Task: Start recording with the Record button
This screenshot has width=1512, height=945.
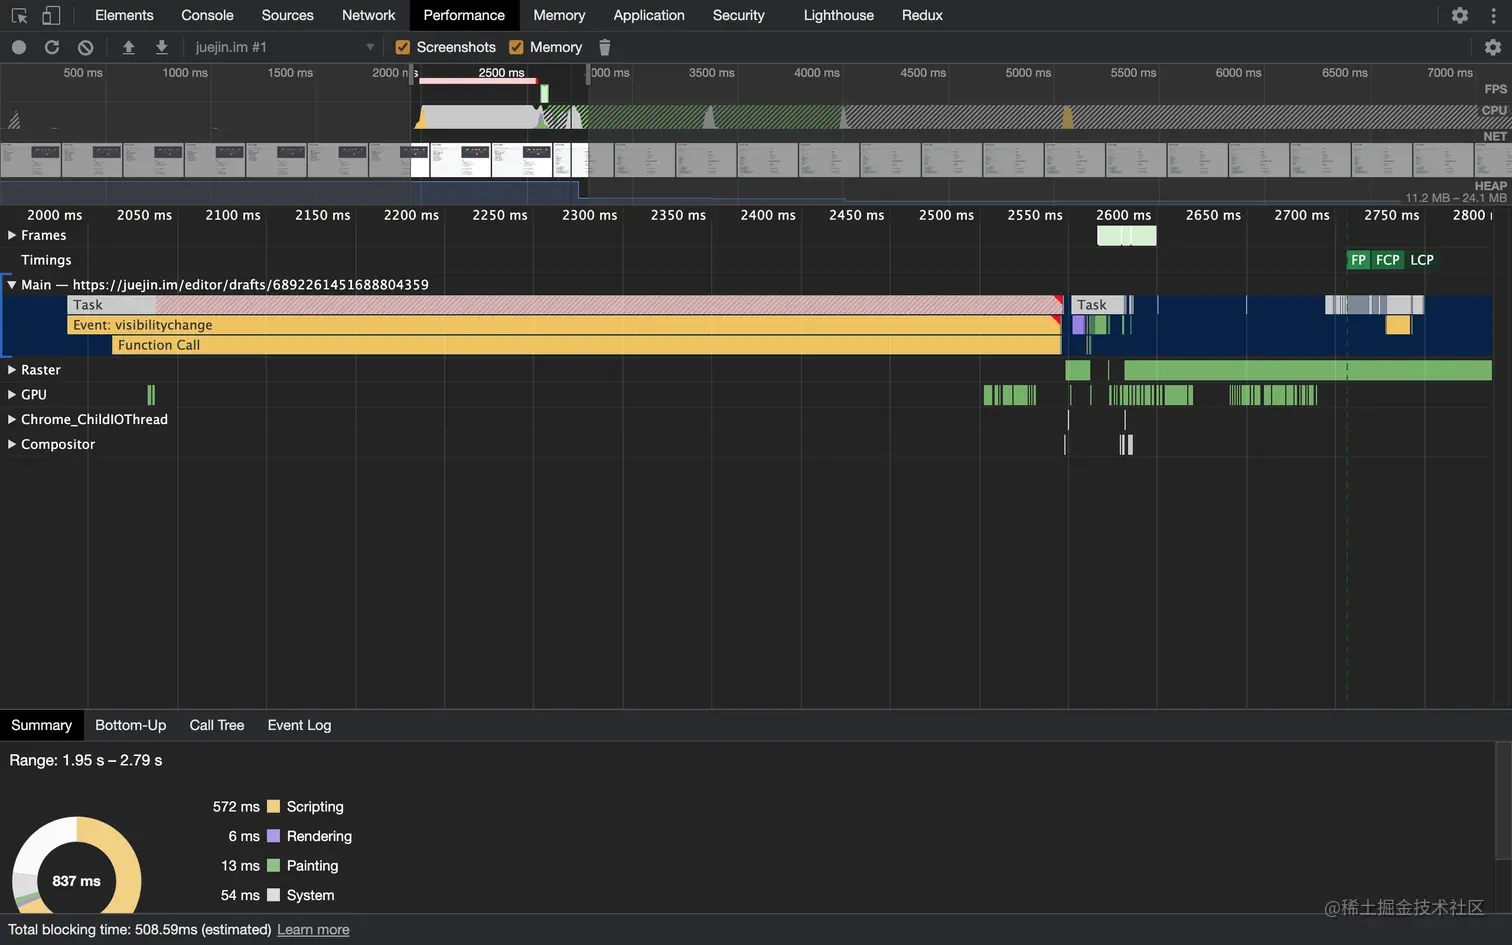Action: (x=19, y=47)
